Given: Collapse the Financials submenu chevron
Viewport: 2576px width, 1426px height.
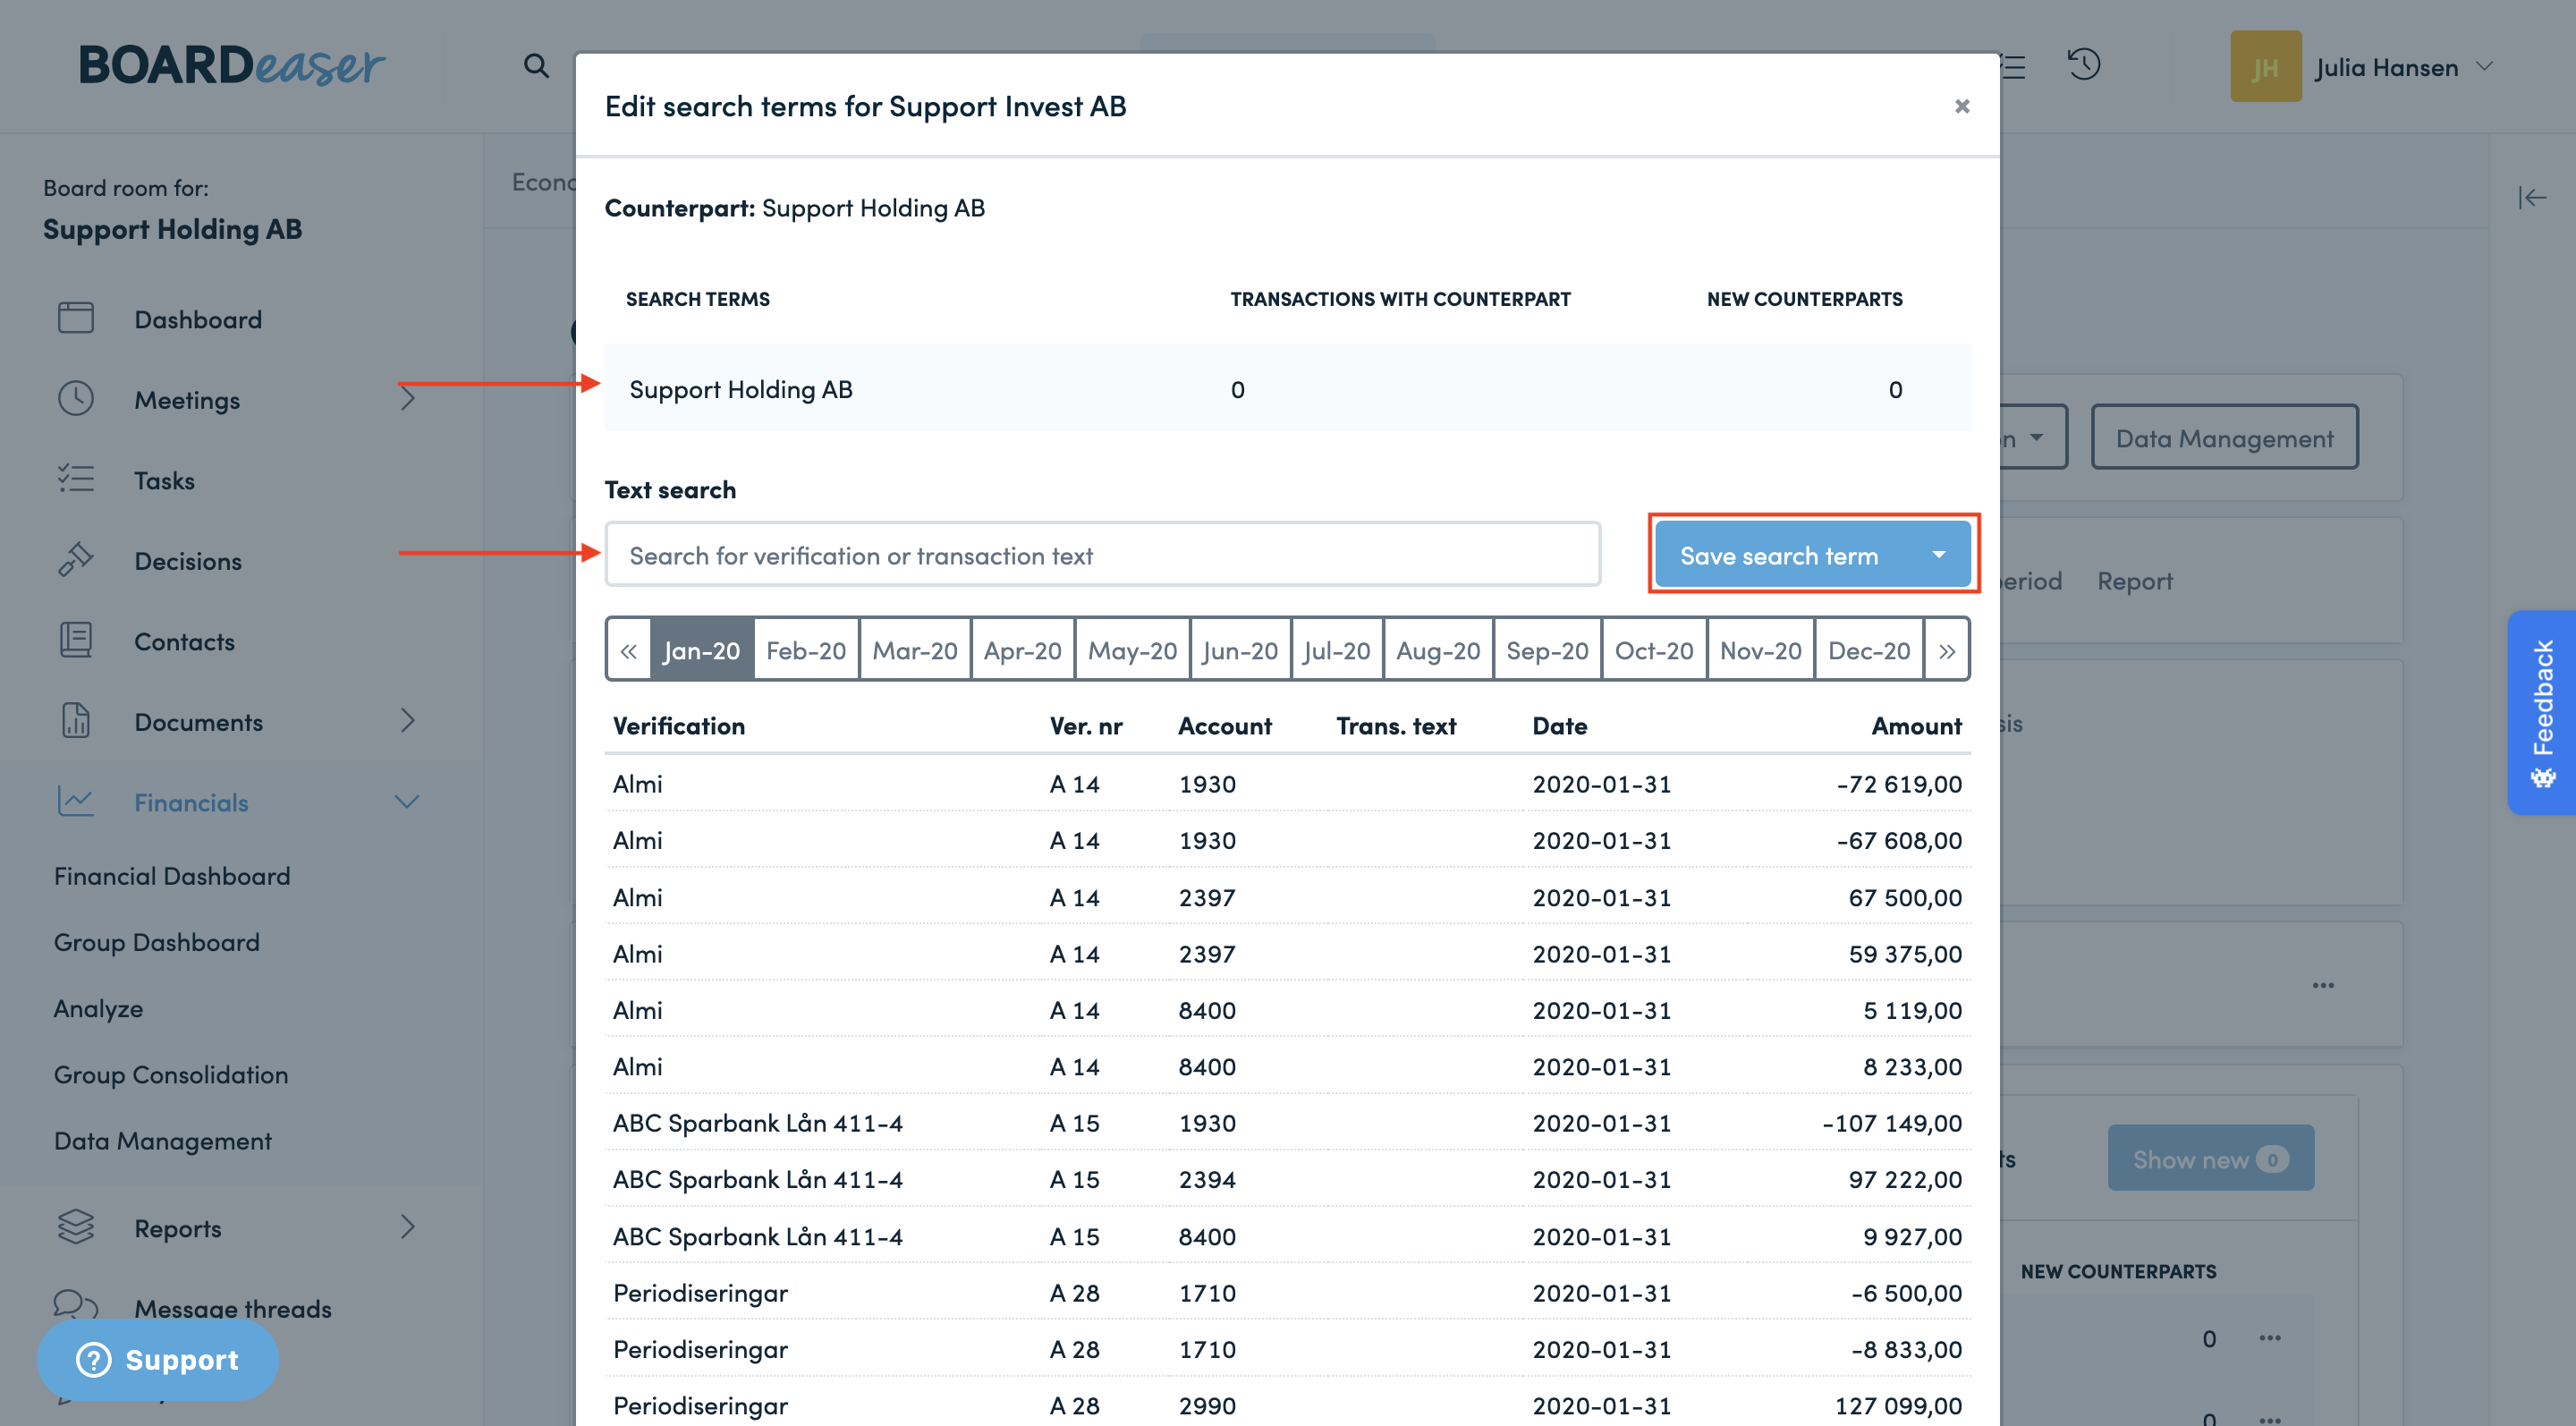Looking at the screenshot, I should (407, 801).
